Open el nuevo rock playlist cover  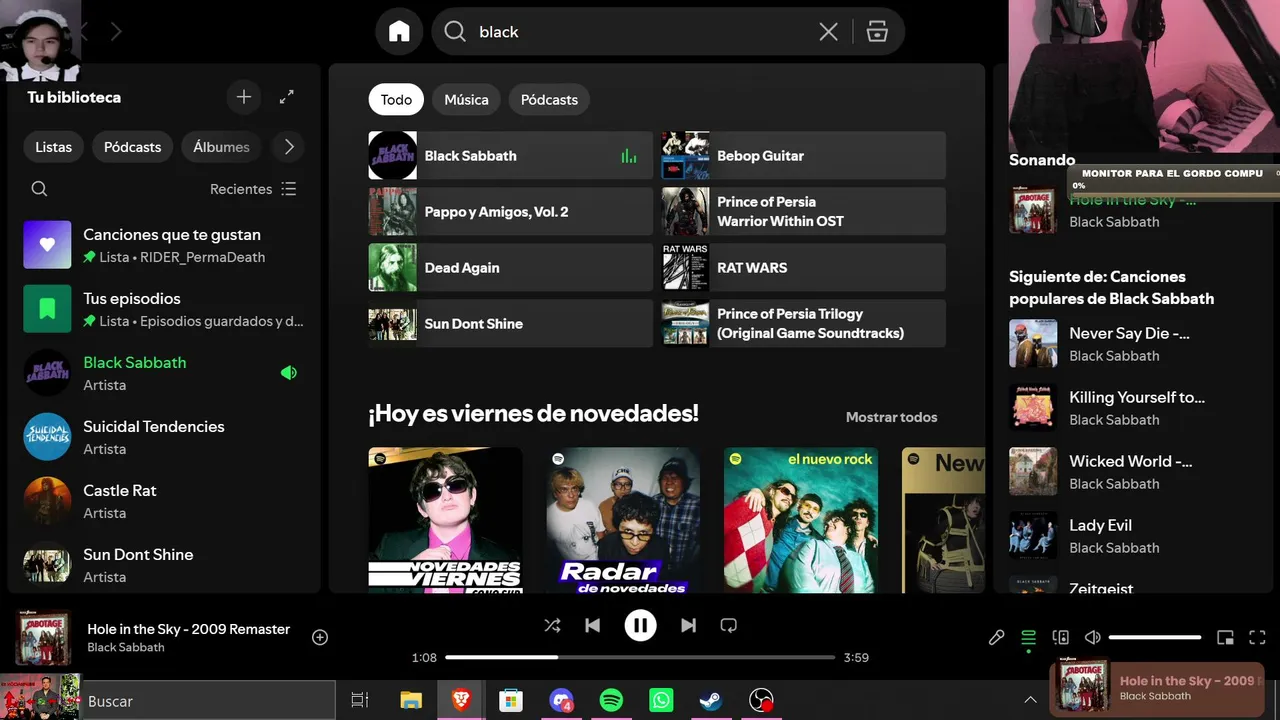coord(801,520)
